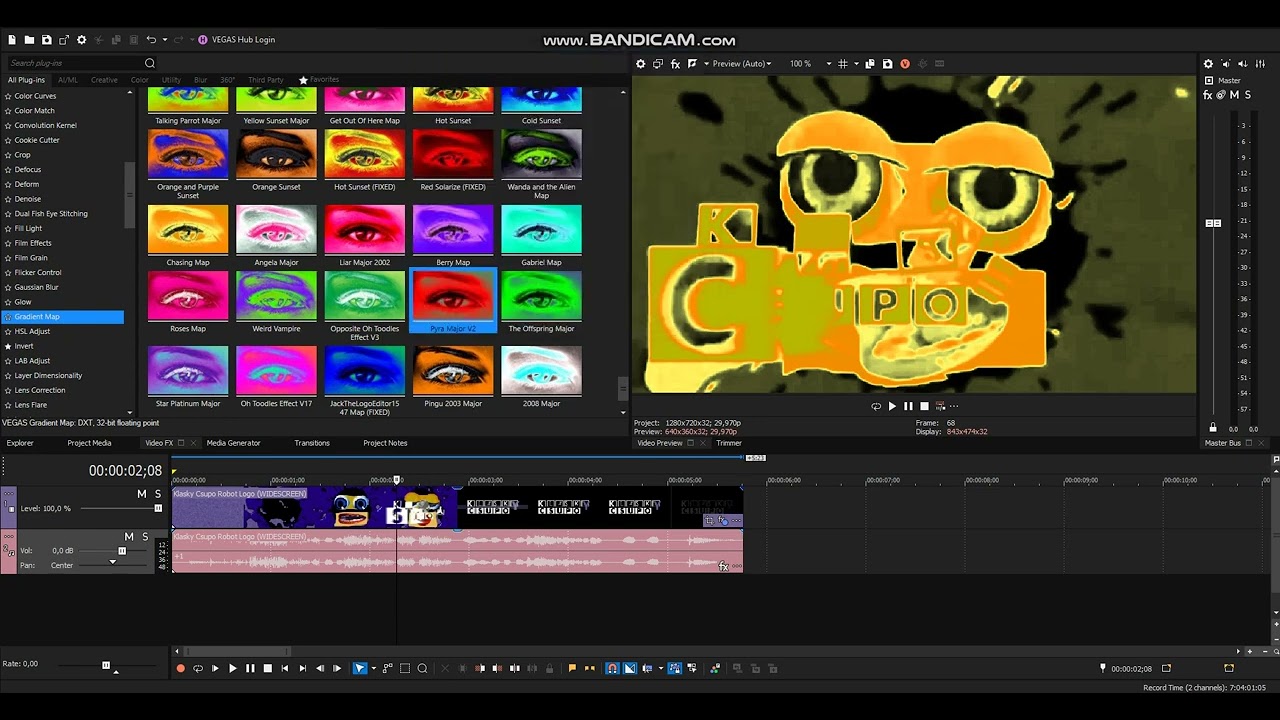Toggle split screen view in preview
The width and height of the screenshot is (1280, 720).
point(692,64)
